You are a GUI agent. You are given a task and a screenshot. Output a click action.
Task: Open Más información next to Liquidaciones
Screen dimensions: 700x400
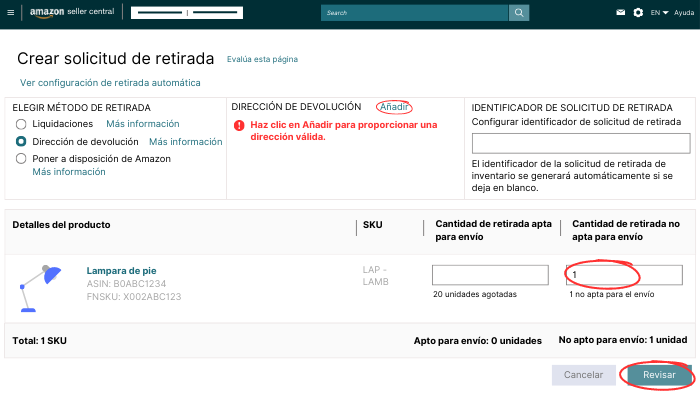143,124
